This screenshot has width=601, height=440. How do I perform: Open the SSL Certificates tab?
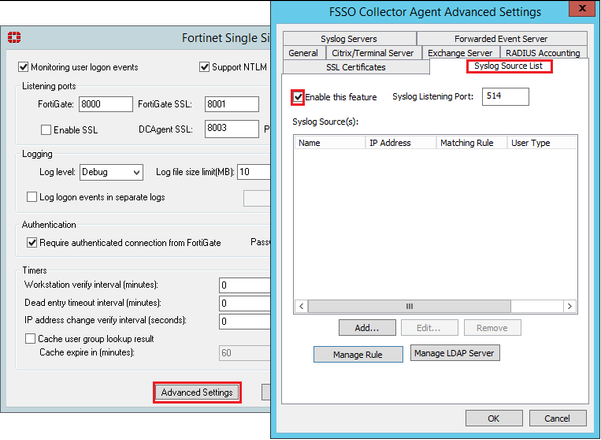tap(356, 67)
